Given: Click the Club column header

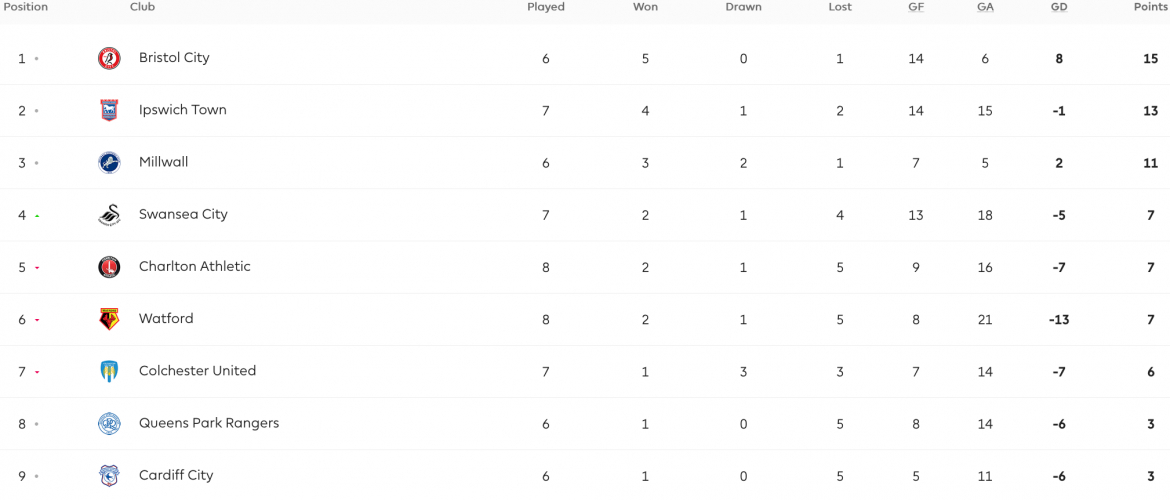Looking at the screenshot, I should (143, 7).
